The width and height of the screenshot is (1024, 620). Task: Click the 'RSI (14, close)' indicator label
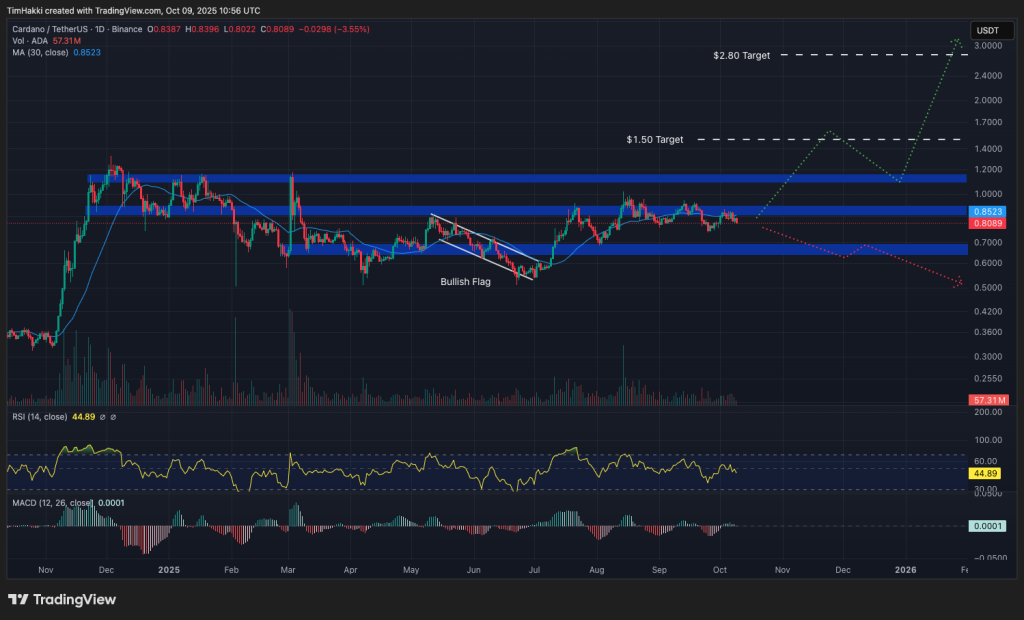(x=40, y=417)
